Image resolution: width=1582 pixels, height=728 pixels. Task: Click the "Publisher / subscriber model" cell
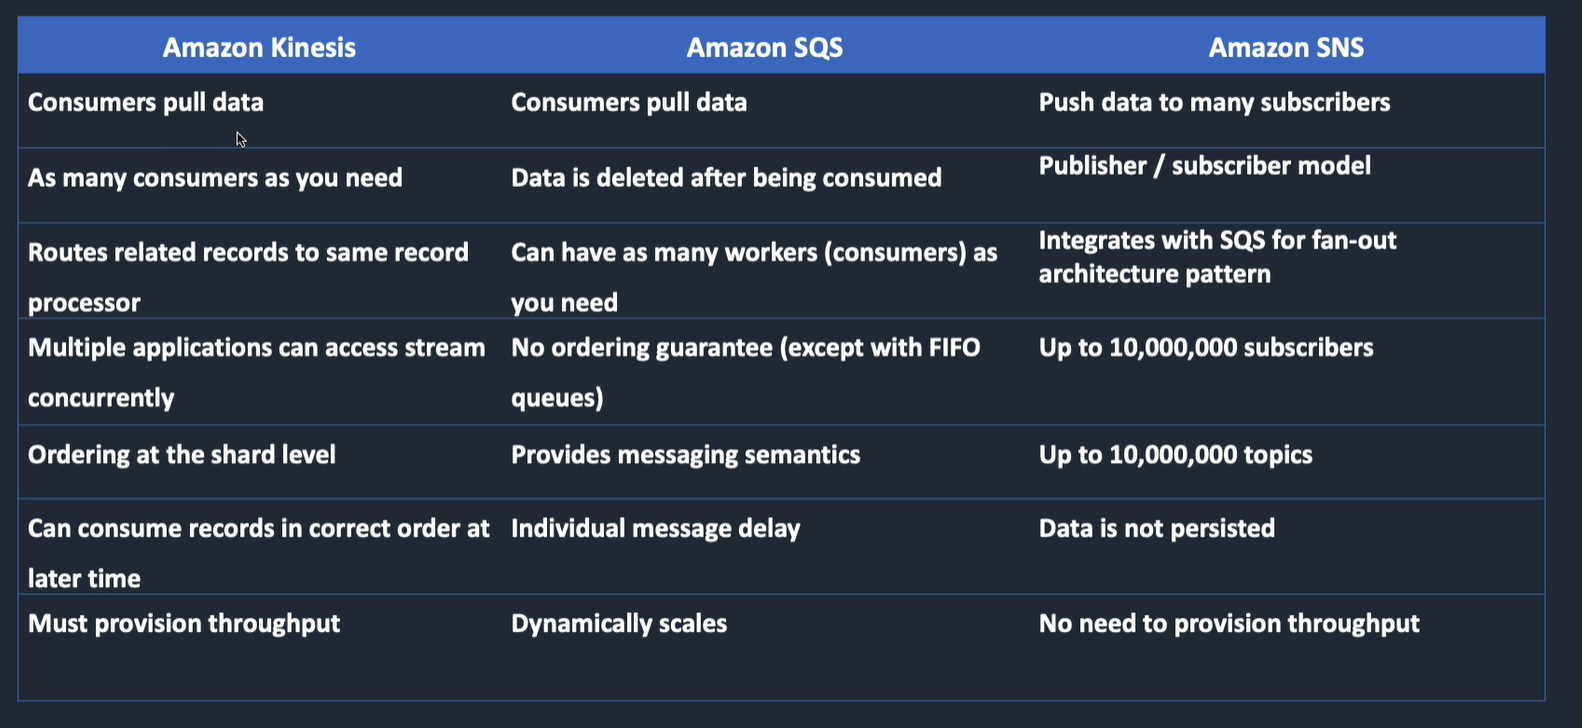click(1204, 166)
